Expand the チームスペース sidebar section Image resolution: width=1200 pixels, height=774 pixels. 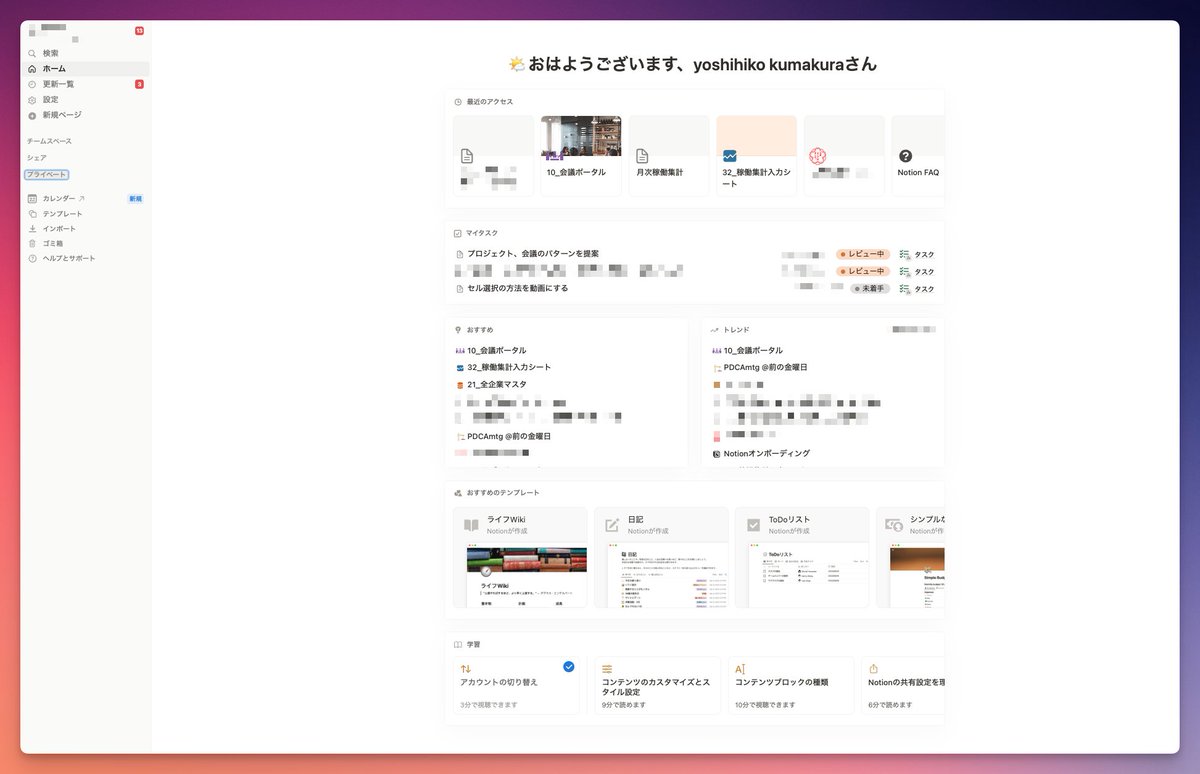[49, 141]
